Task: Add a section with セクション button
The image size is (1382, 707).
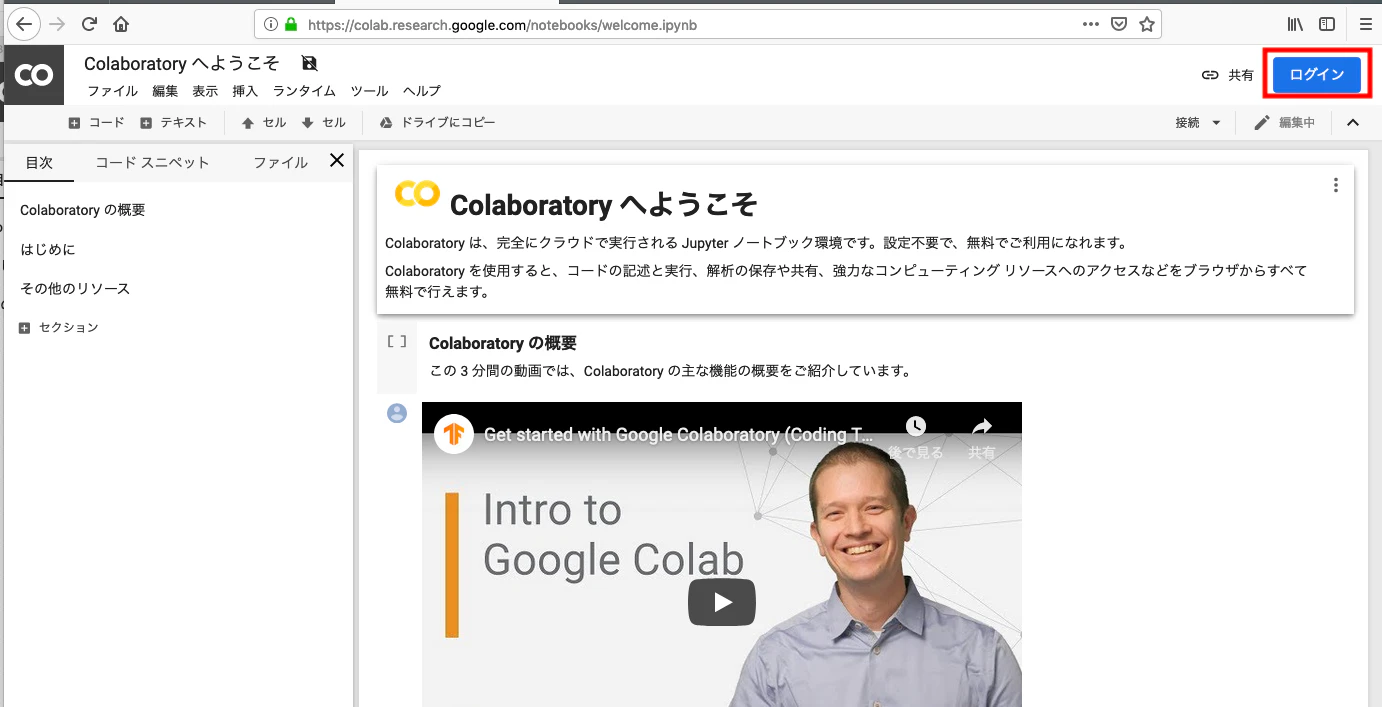Action: [x=59, y=327]
